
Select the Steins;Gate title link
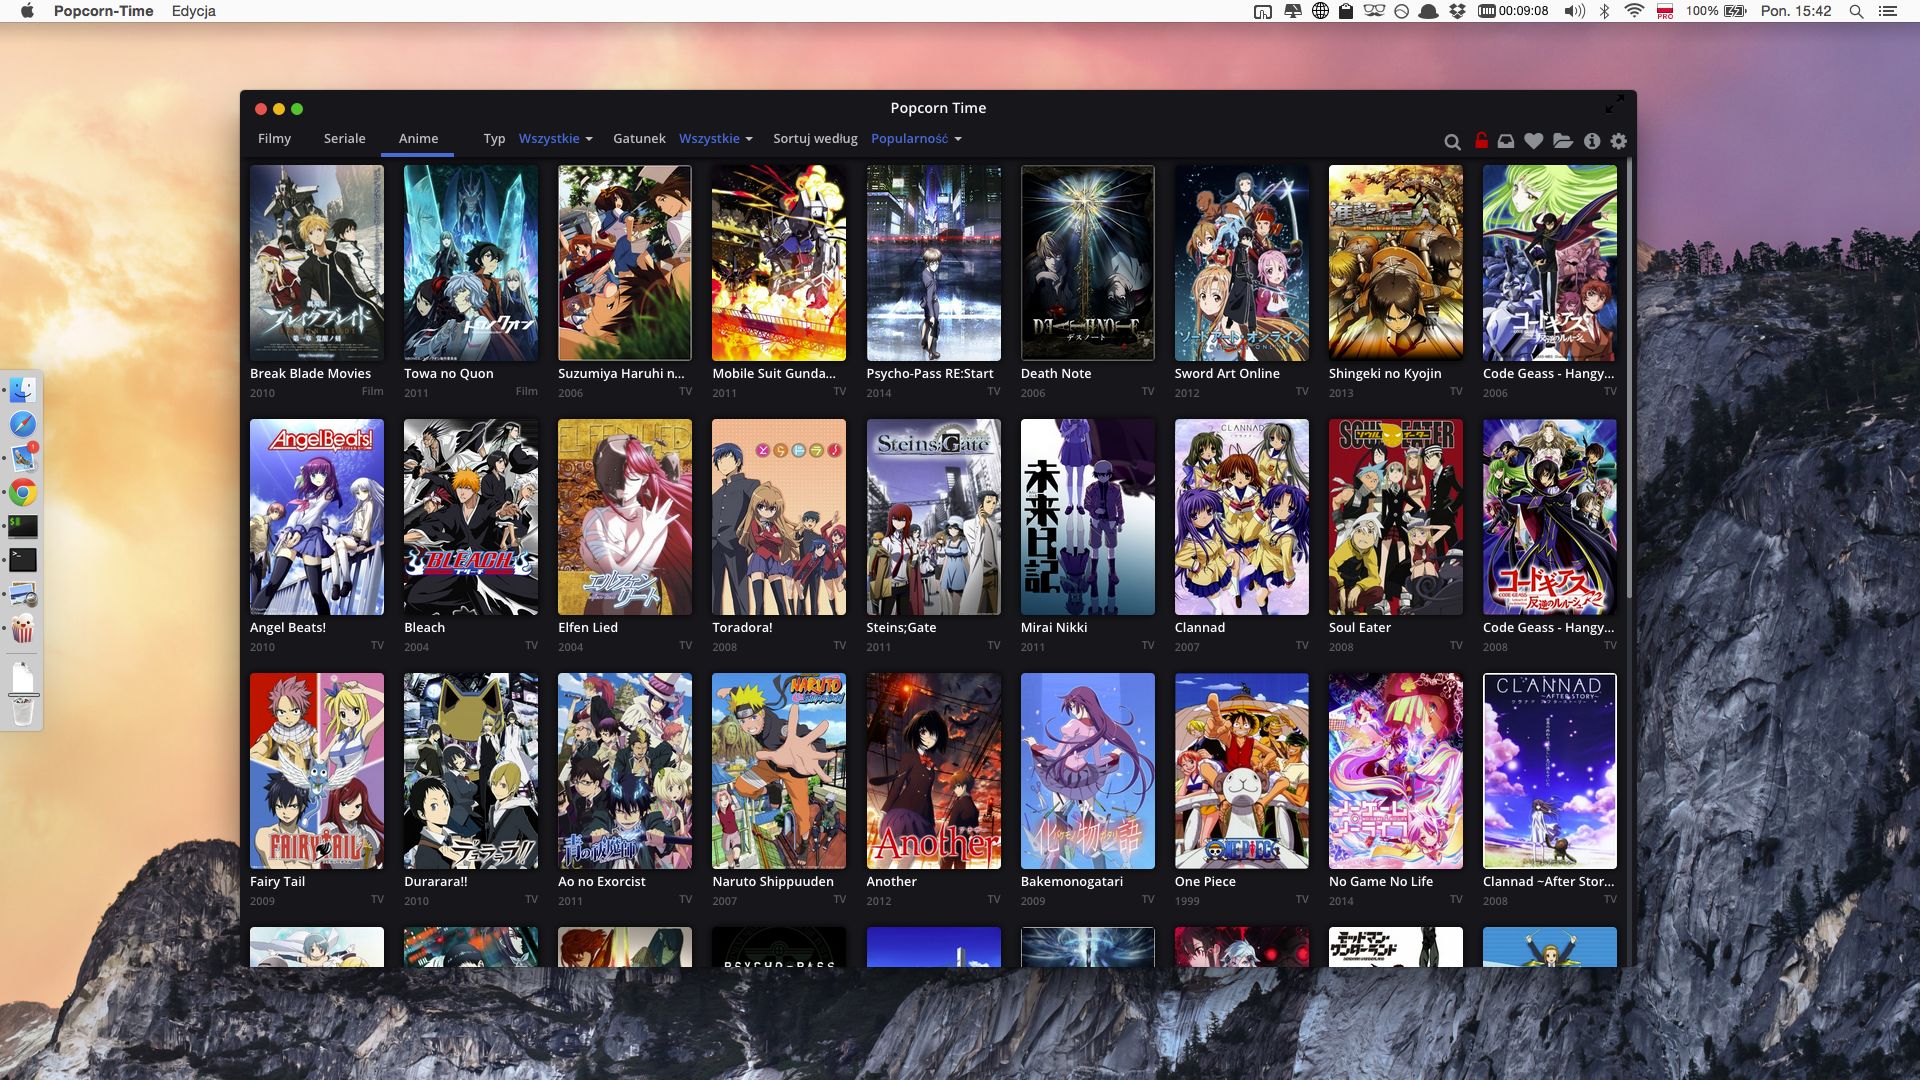[902, 627]
